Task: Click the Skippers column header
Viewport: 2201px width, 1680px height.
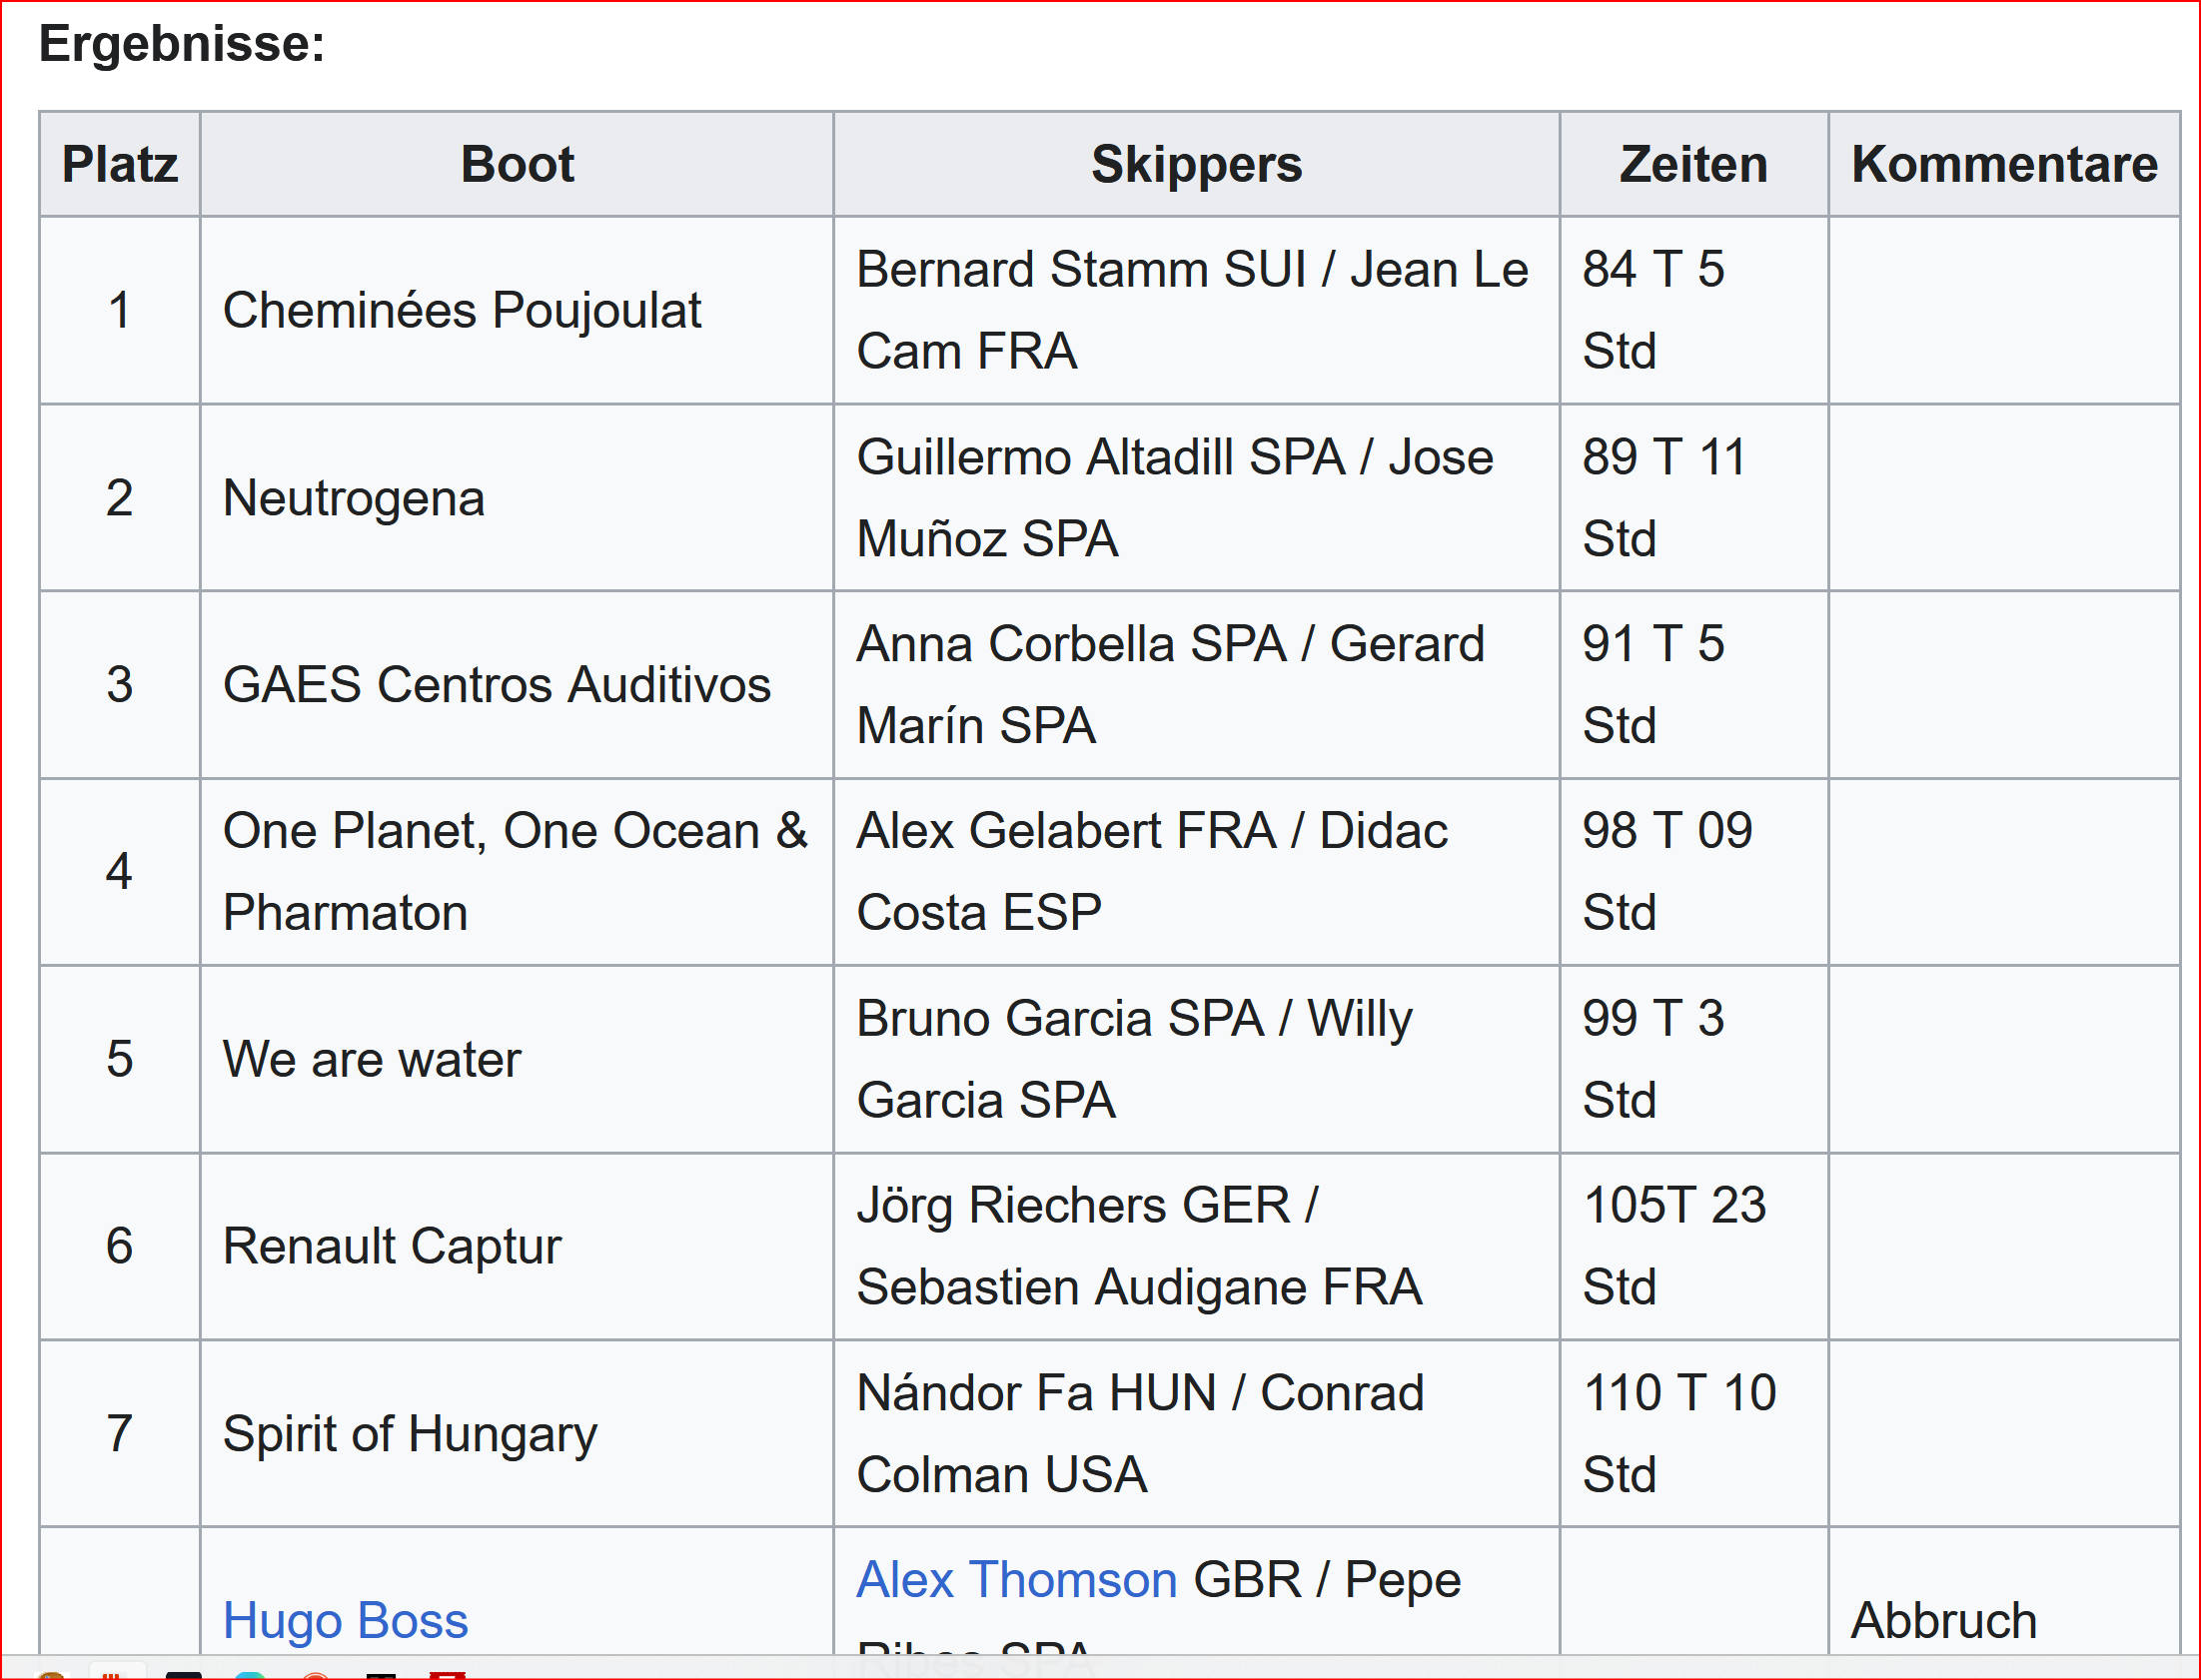Action: (x=1196, y=164)
